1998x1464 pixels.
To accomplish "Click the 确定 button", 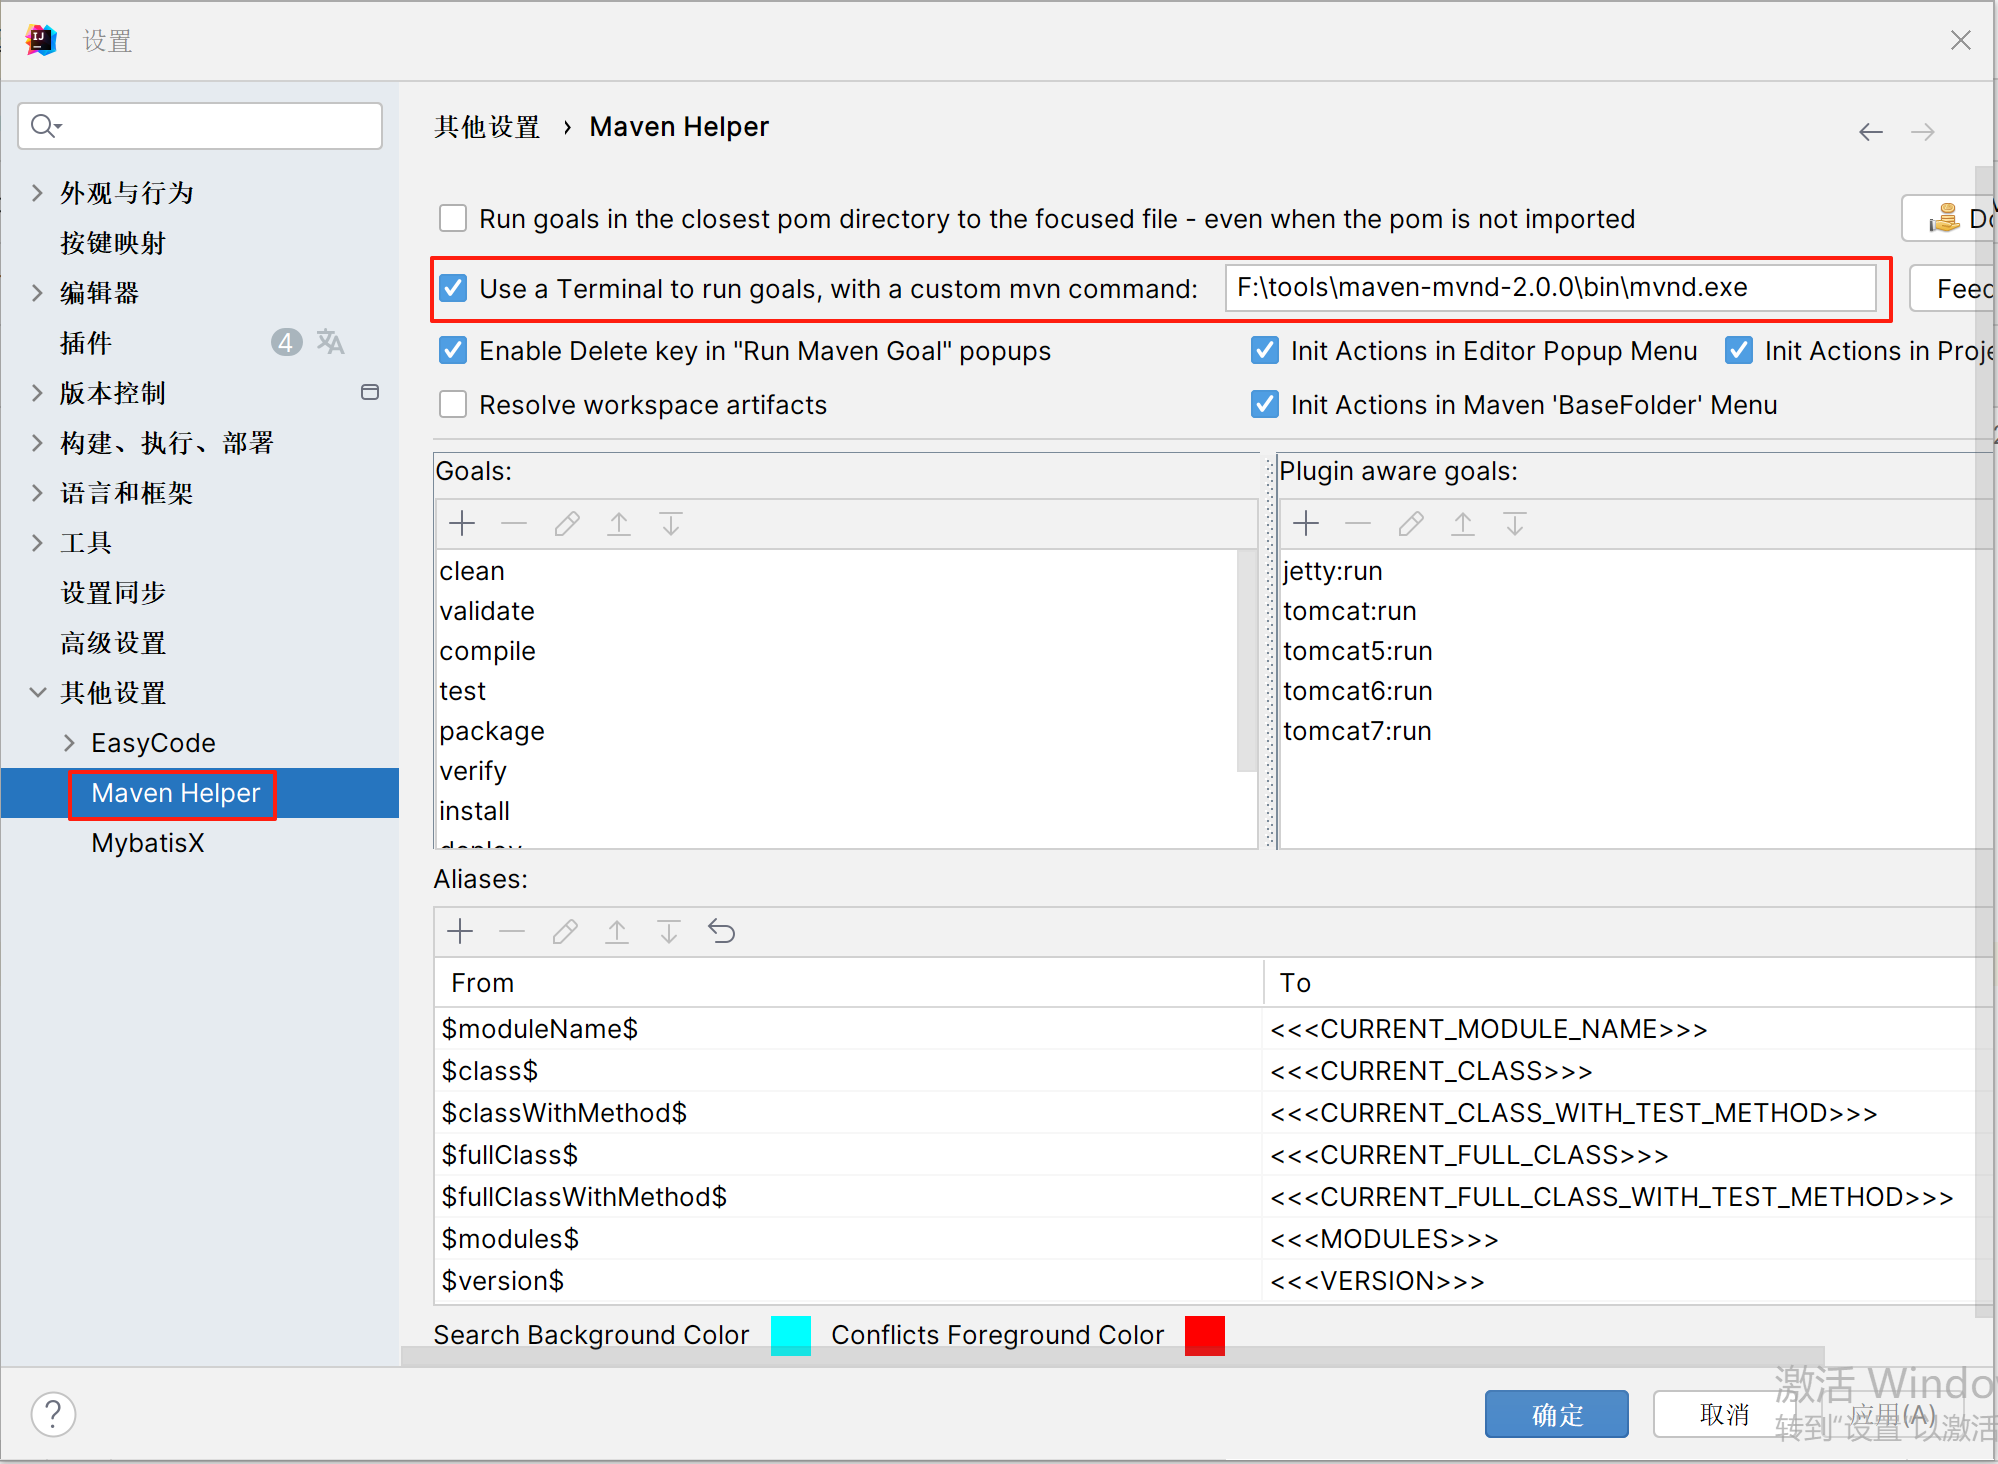I will tap(1556, 1414).
